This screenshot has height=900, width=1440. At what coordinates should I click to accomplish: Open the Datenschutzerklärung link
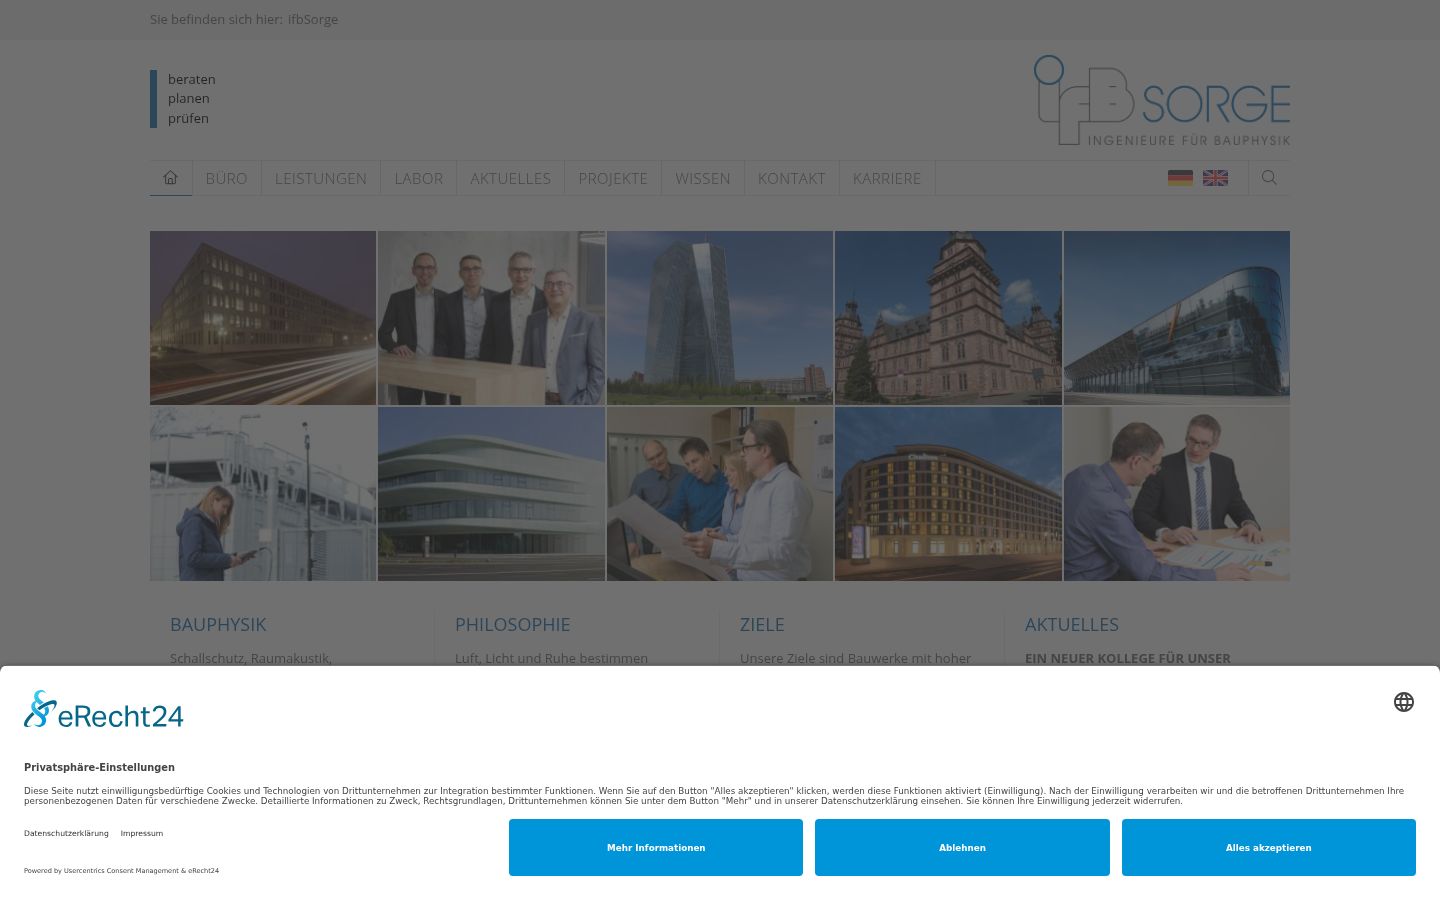point(66,833)
